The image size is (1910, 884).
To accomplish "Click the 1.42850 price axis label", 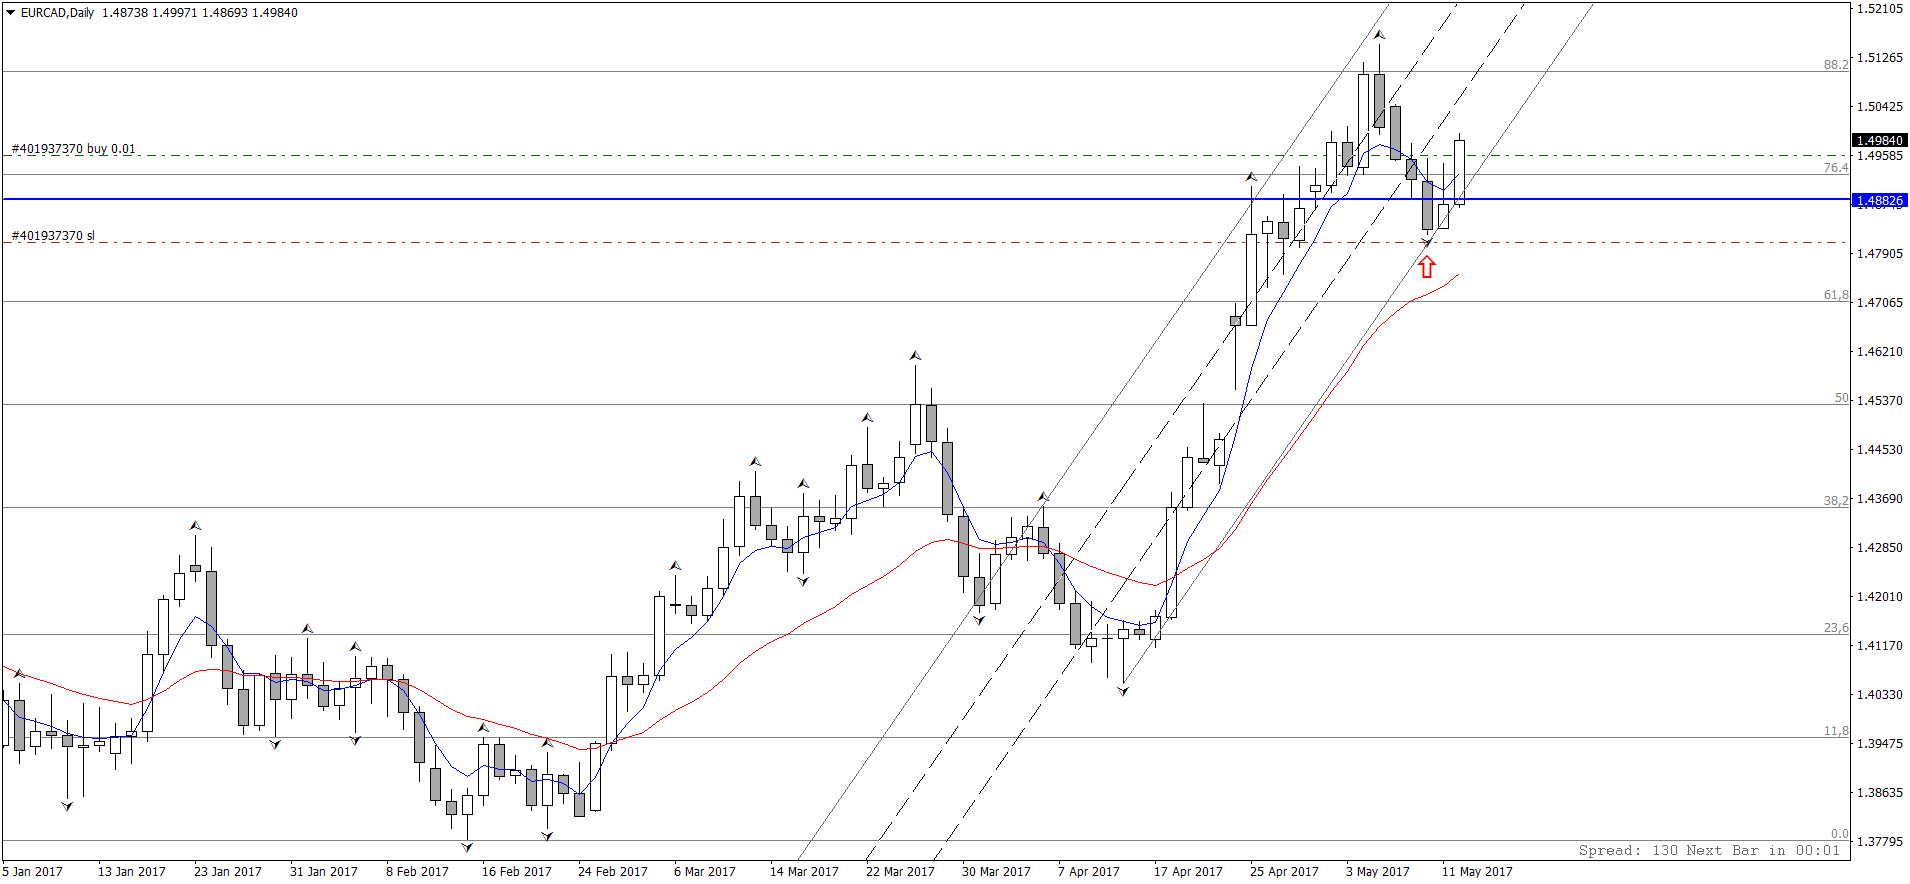I will click(x=1880, y=548).
